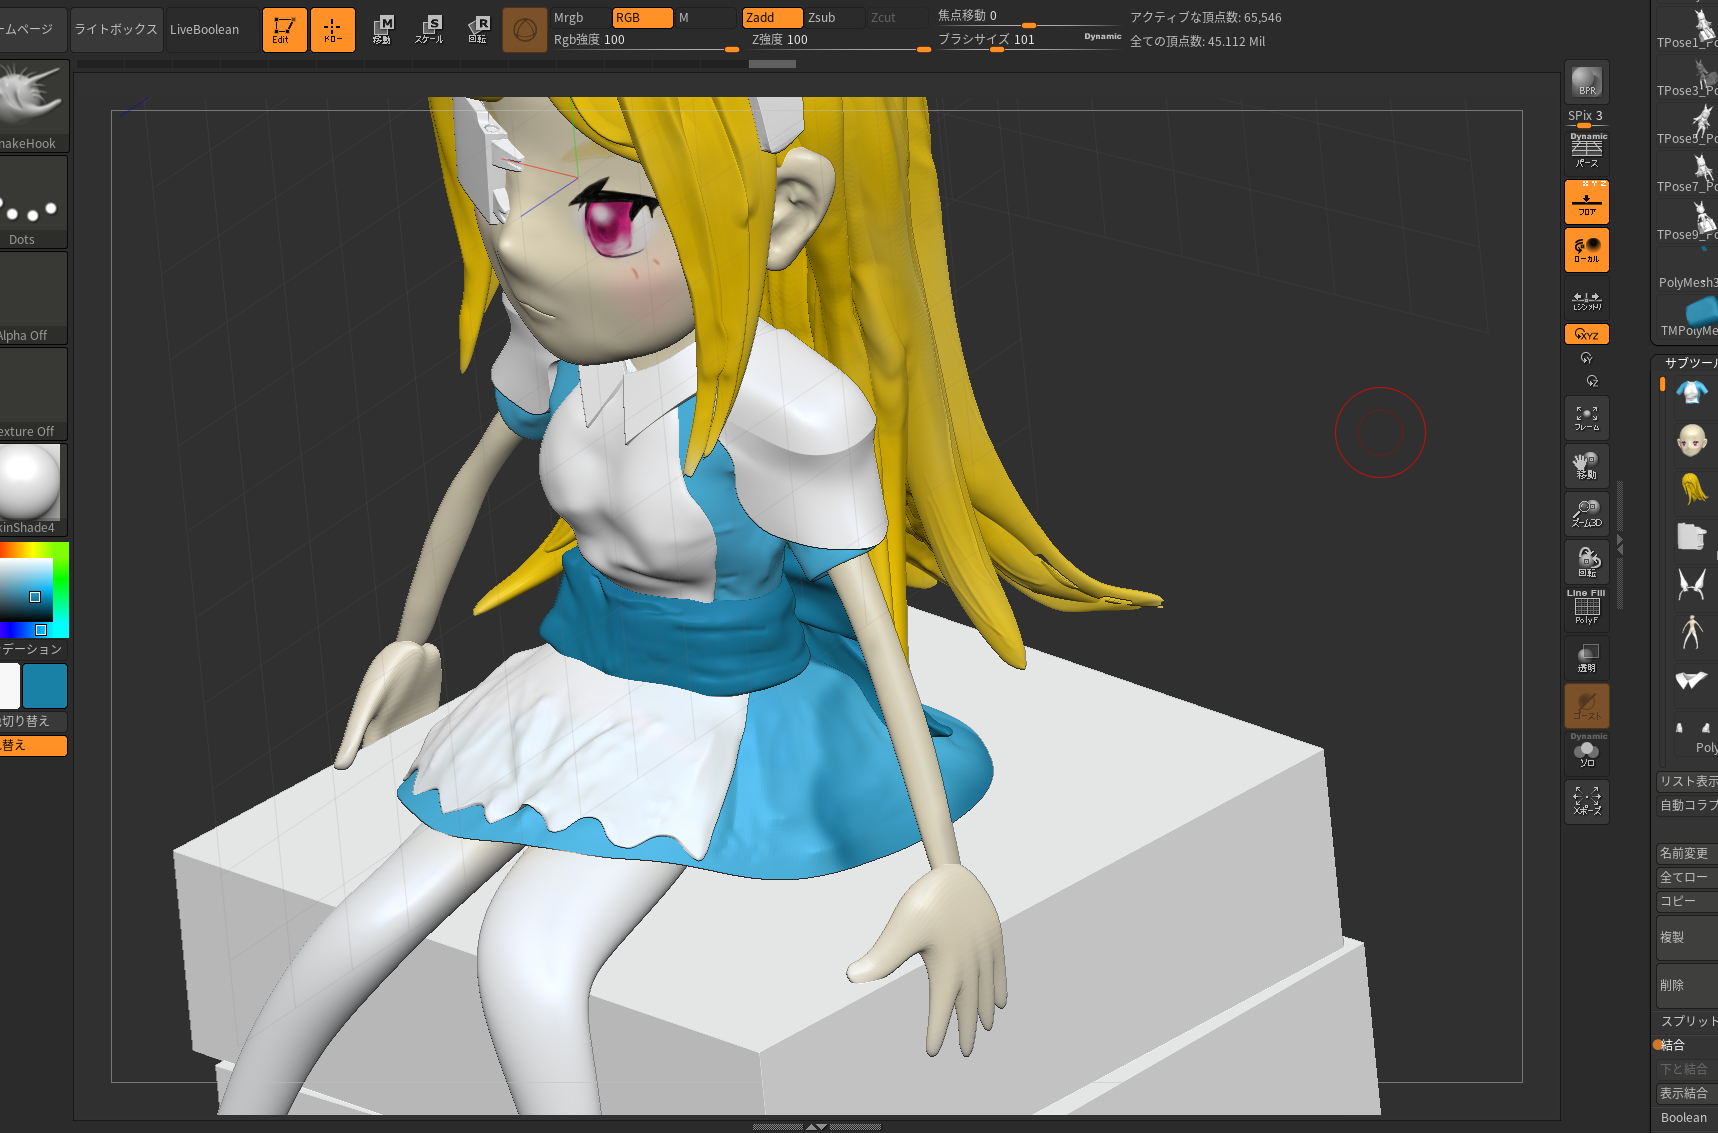Select the Scale (スケール) transform tool
Screen dimensions: 1718x1133
click(430, 30)
